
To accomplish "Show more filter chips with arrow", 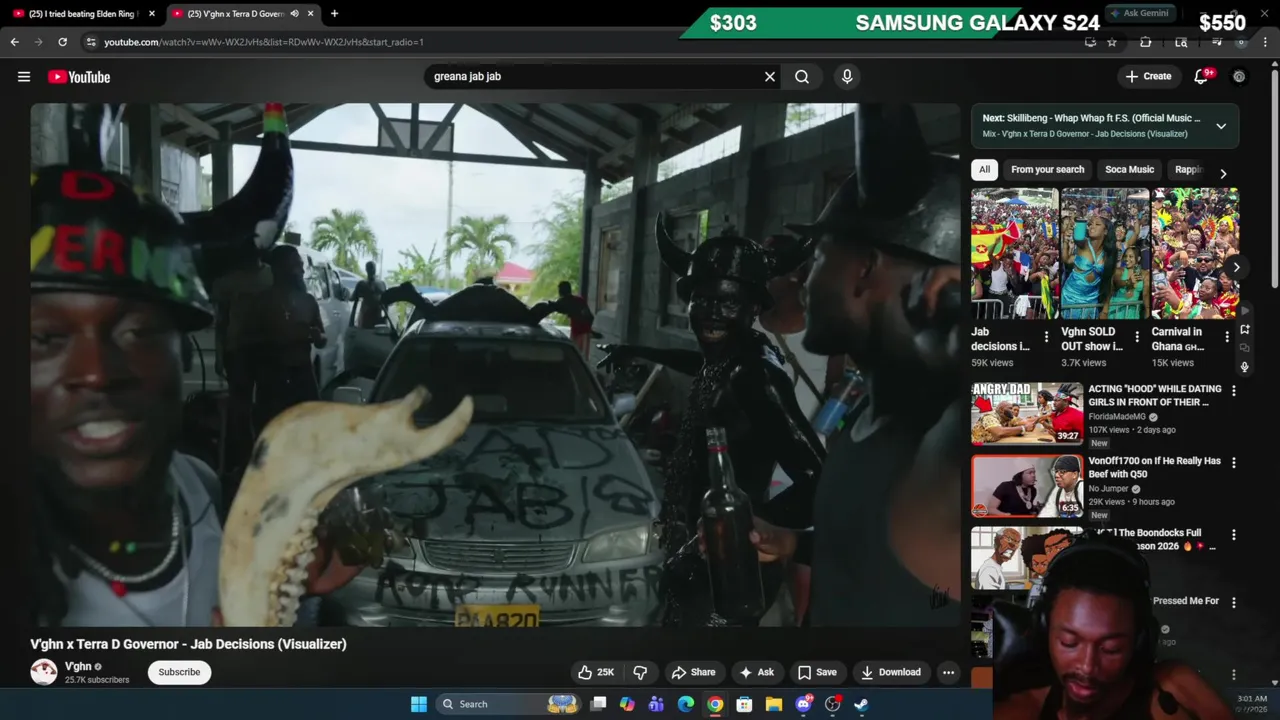I will click(1223, 173).
